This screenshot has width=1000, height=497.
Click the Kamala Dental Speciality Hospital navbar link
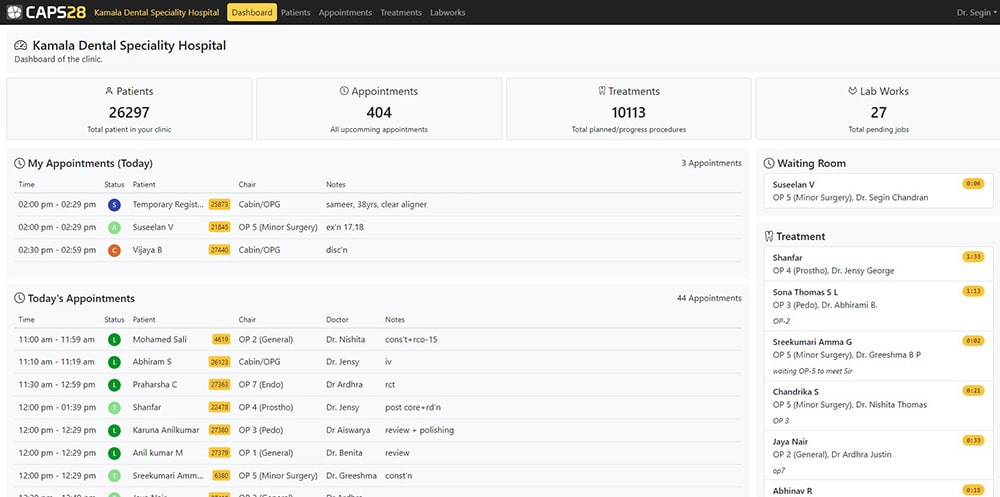(156, 13)
